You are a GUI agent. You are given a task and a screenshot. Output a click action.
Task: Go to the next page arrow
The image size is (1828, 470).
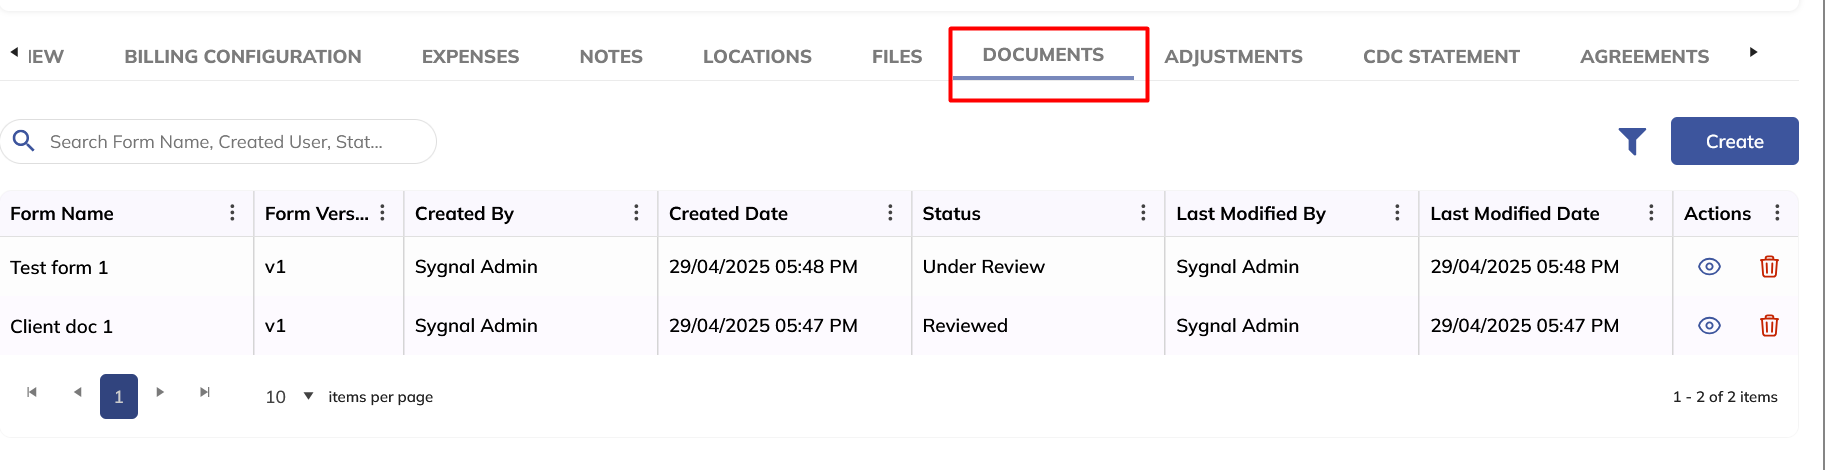160,392
